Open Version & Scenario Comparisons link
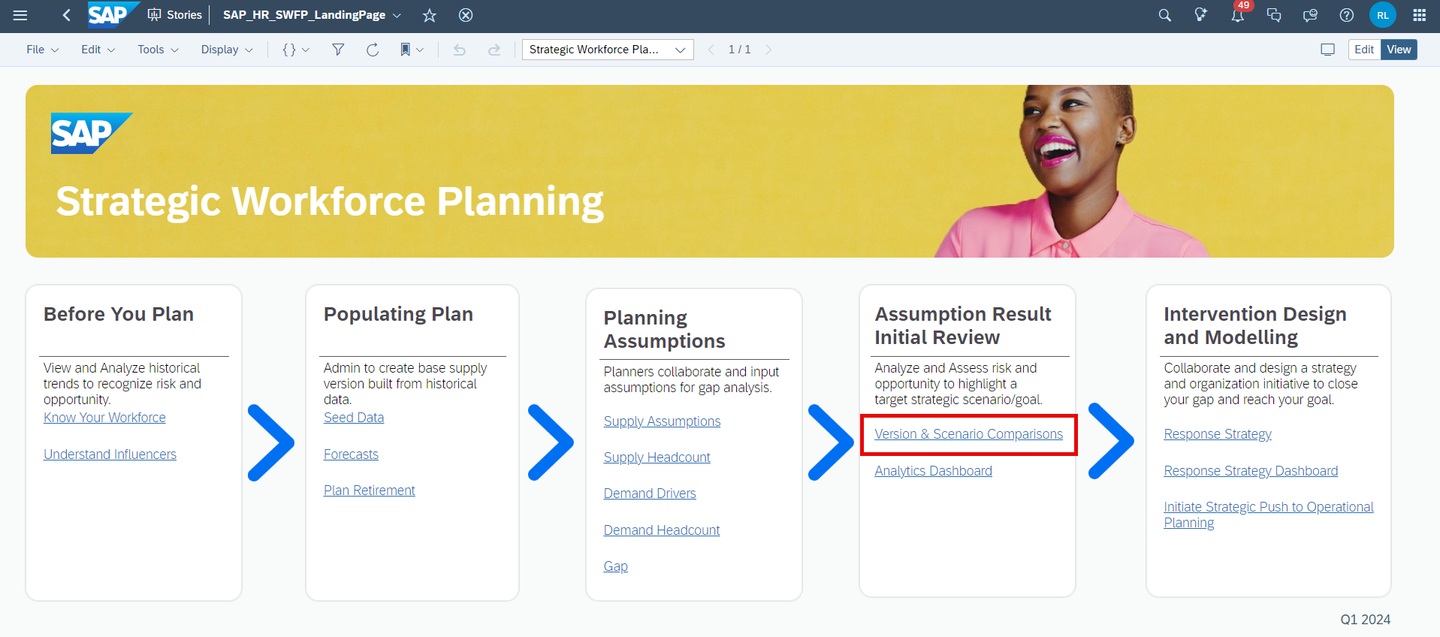The height and width of the screenshot is (637, 1440). tap(969, 434)
